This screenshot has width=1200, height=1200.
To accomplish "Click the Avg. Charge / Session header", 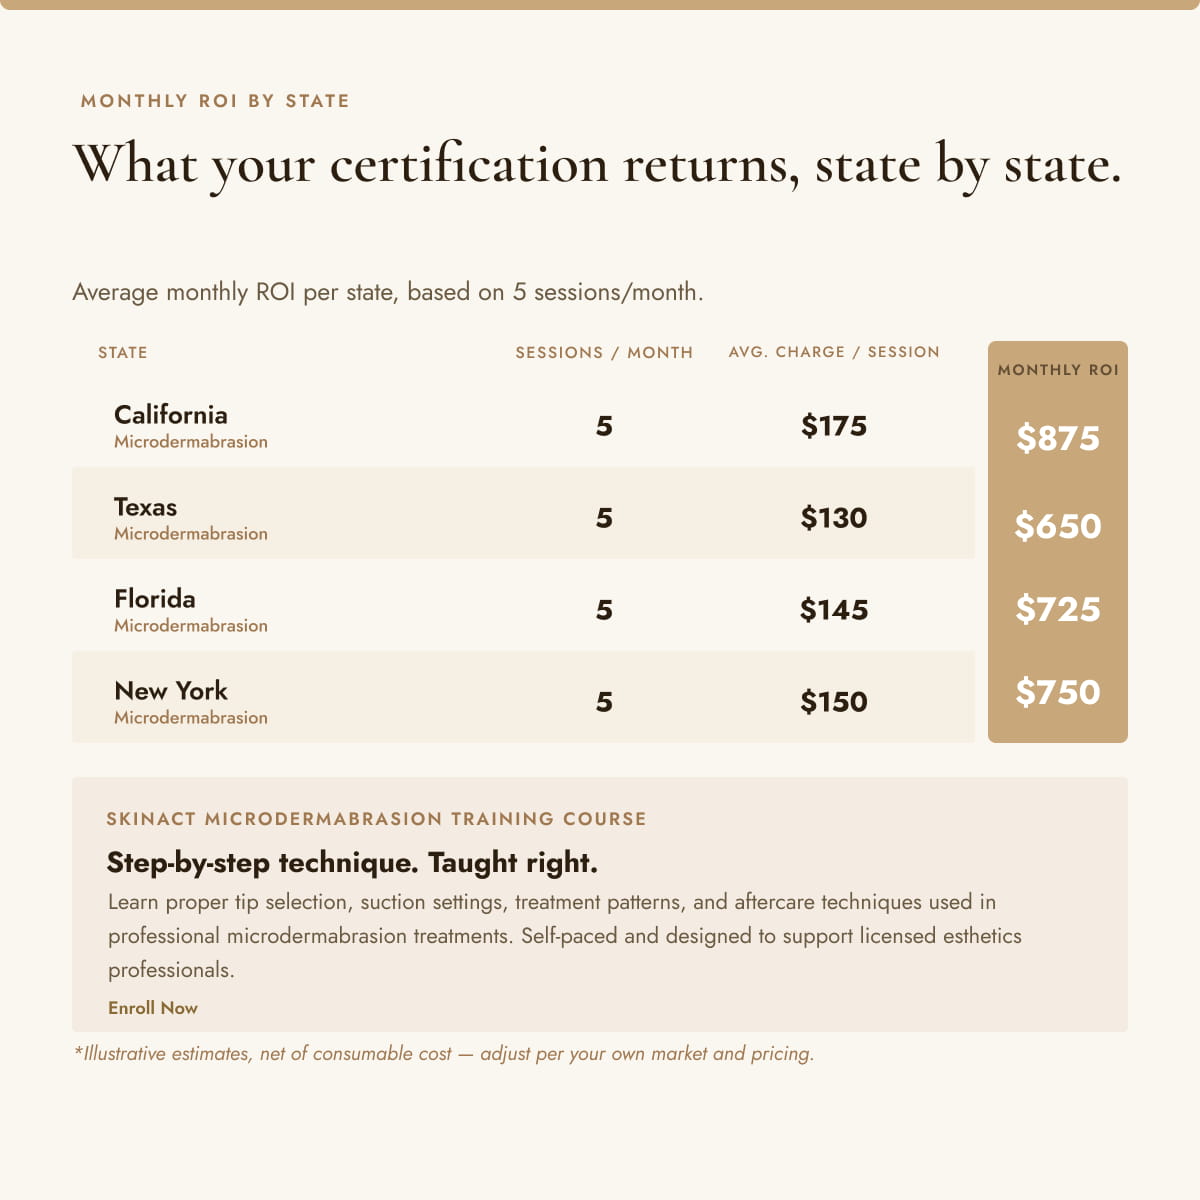I will point(834,352).
